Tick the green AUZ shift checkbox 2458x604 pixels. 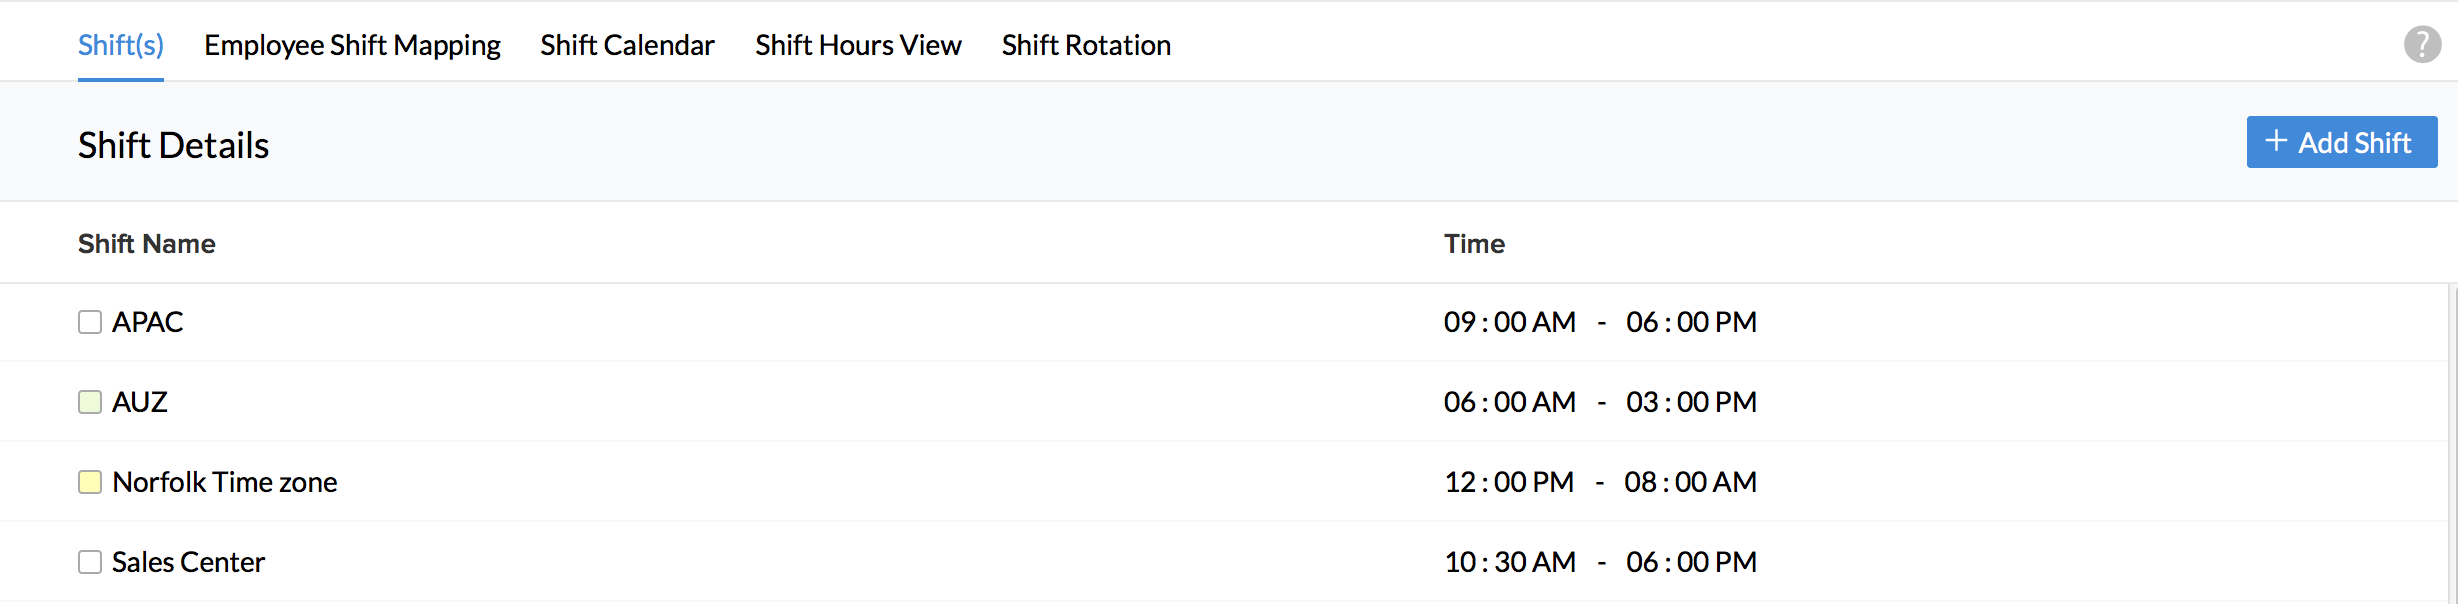click(90, 402)
